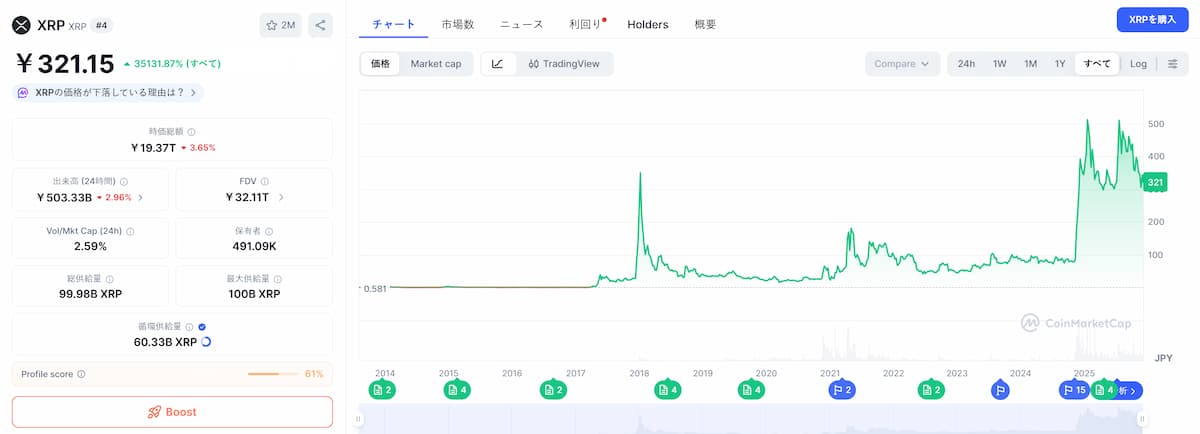The height and width of the screenshot is (434, 1200).
Task: Show info for 総供給量
Action: click(x=109, y=279)
